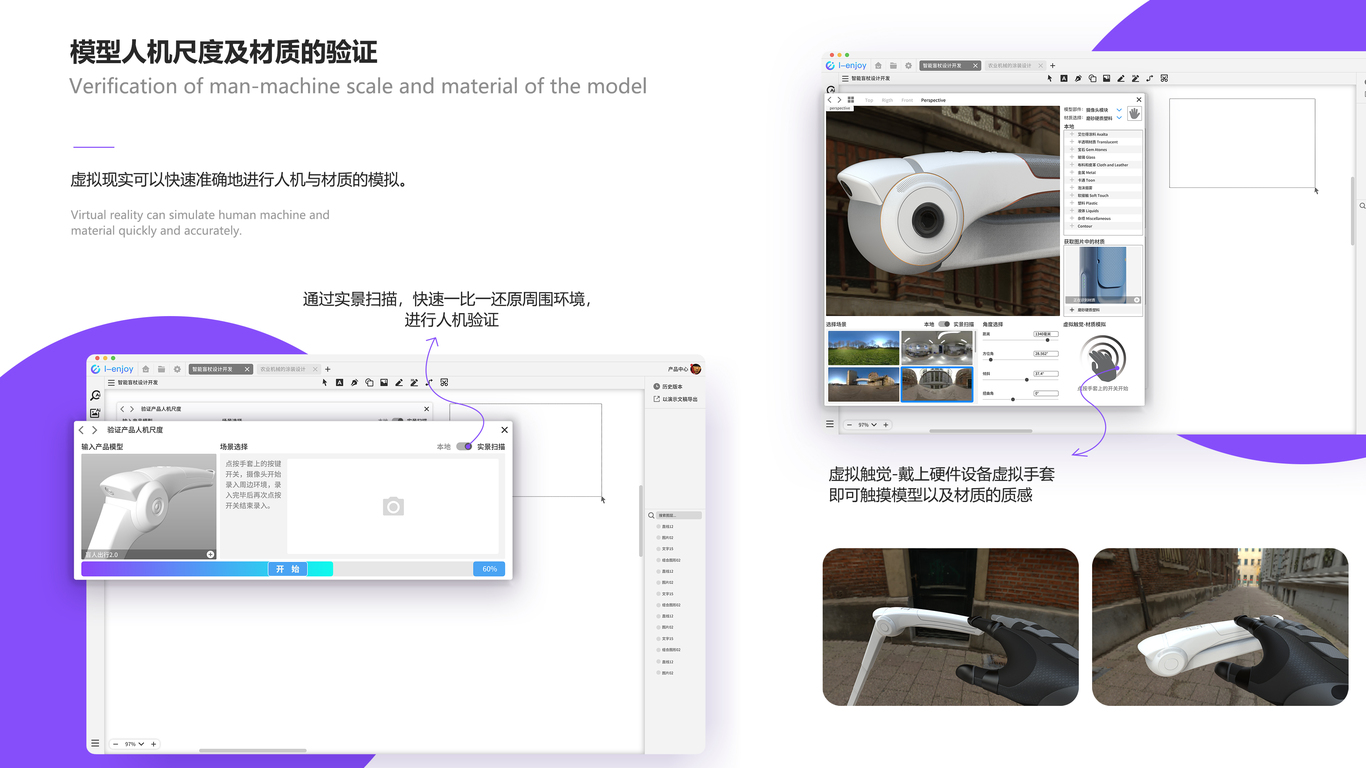Open the 模型部件 dropdown arrow
1366x768 pixels.
pos(1119,110)
